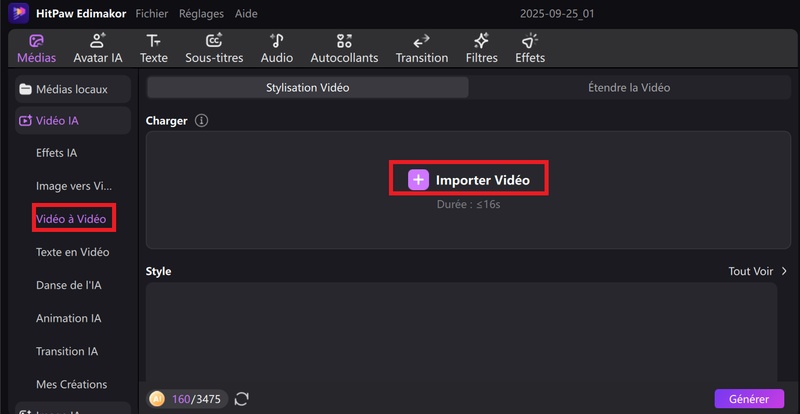Open the Sous-titres tool
The width and height of the screenshot is (800, 414).
tap(214, 48)
